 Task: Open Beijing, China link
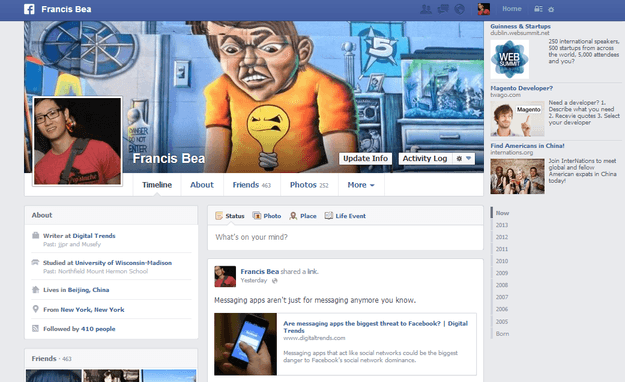pyautogui.click(x=88, y=290)
